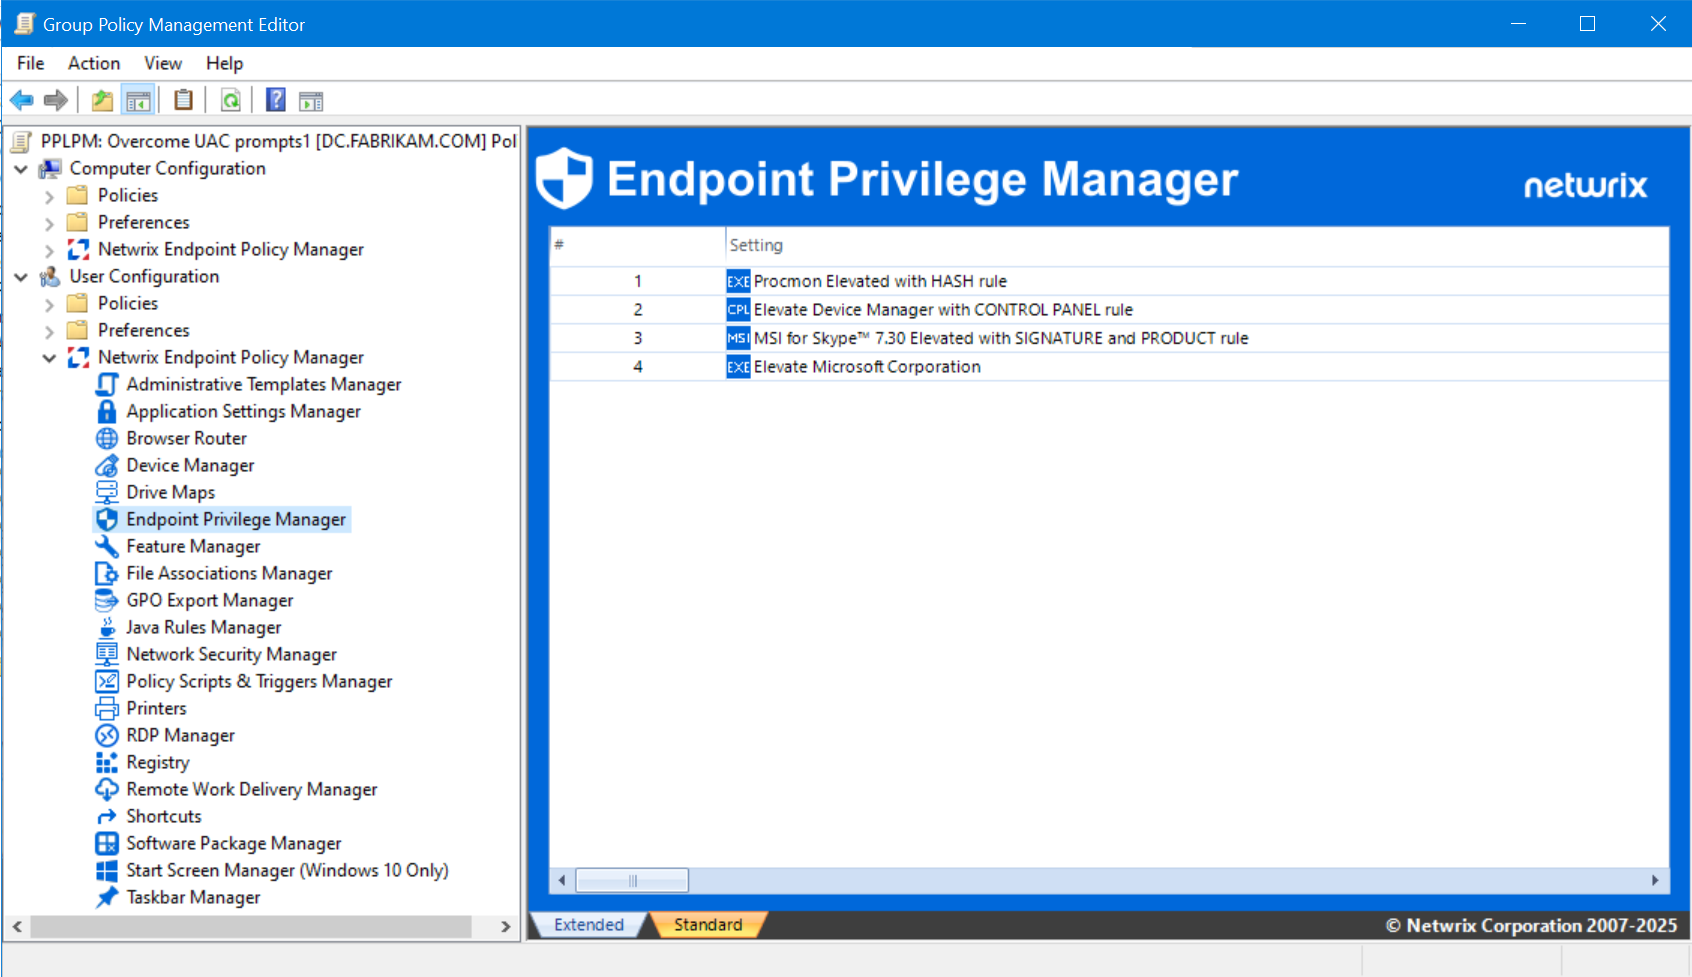
Task: Open the Action menu
Action: coord(94,63)
